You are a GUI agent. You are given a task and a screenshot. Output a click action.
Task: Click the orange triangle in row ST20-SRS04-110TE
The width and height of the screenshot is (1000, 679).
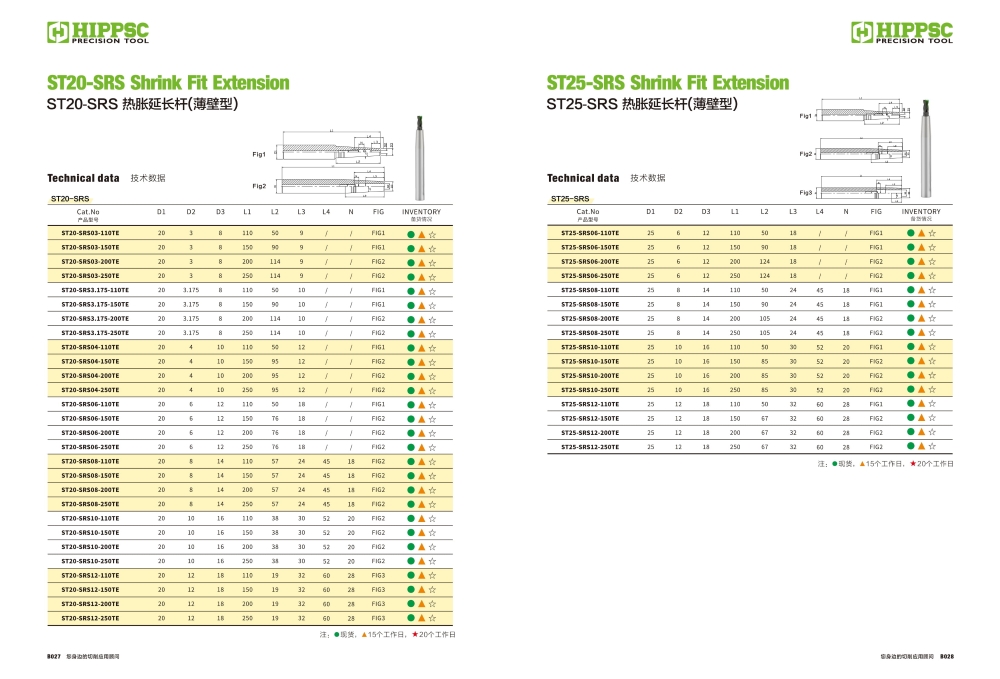(422, 348)
